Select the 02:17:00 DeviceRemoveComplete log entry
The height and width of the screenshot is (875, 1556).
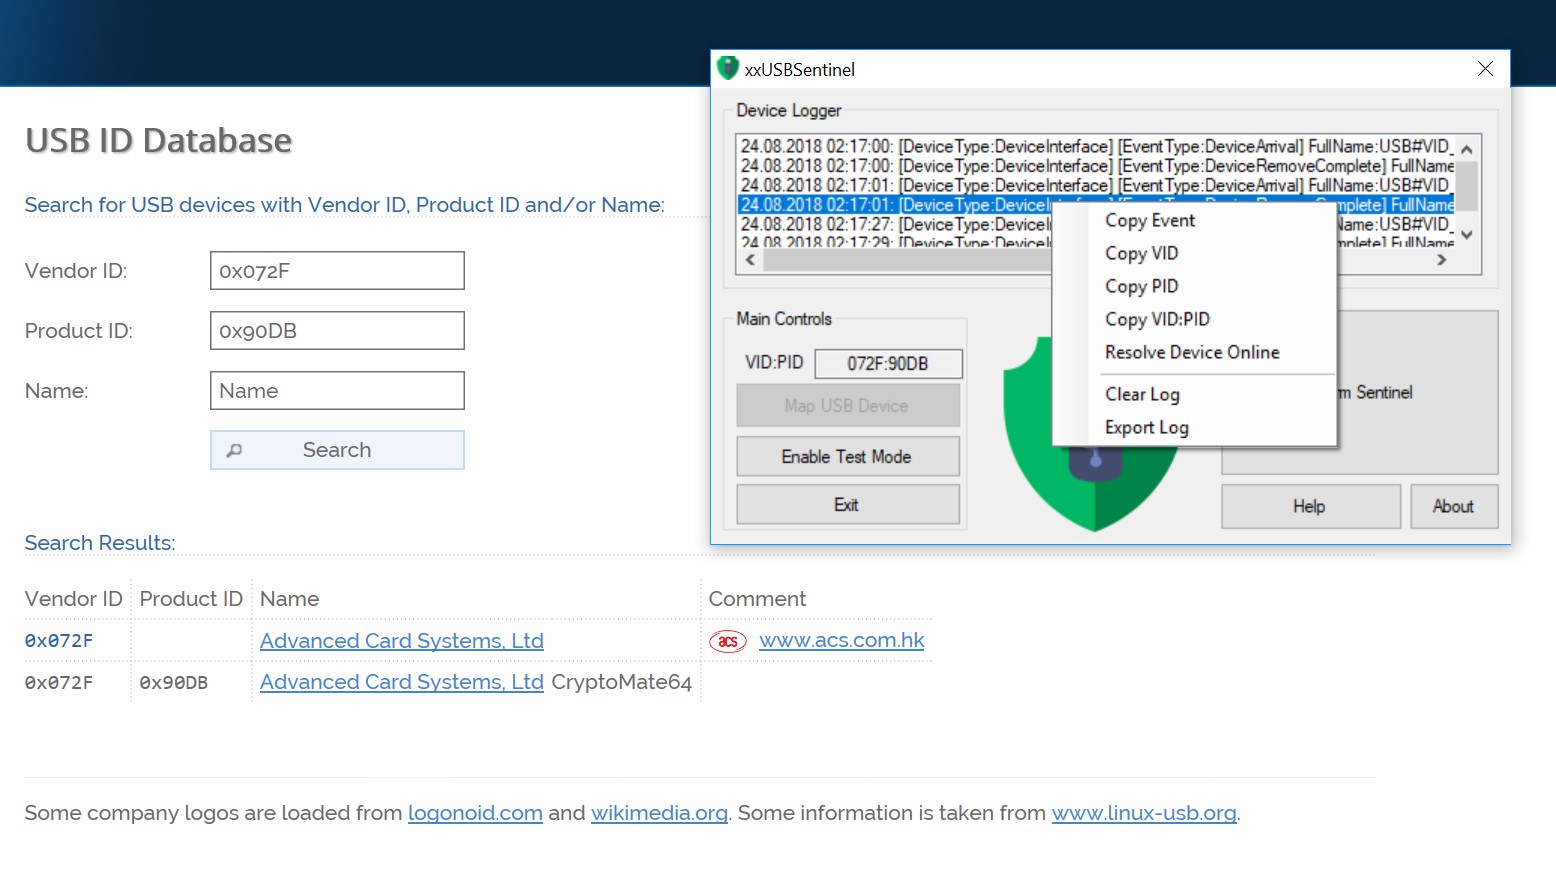click(x=1097, y=166)
